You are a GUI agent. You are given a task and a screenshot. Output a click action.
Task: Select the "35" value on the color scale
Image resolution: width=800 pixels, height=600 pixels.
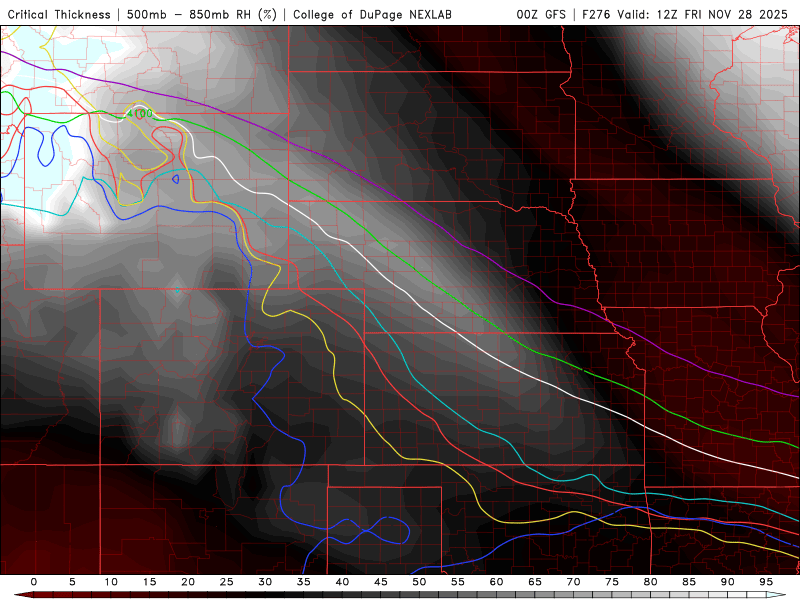point(304,582)
